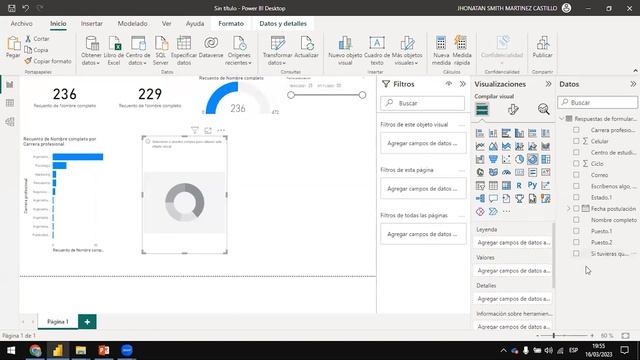Screen dimensions: 640x360
Task: Collapse the Datos pane
Action: pos(633,84)
